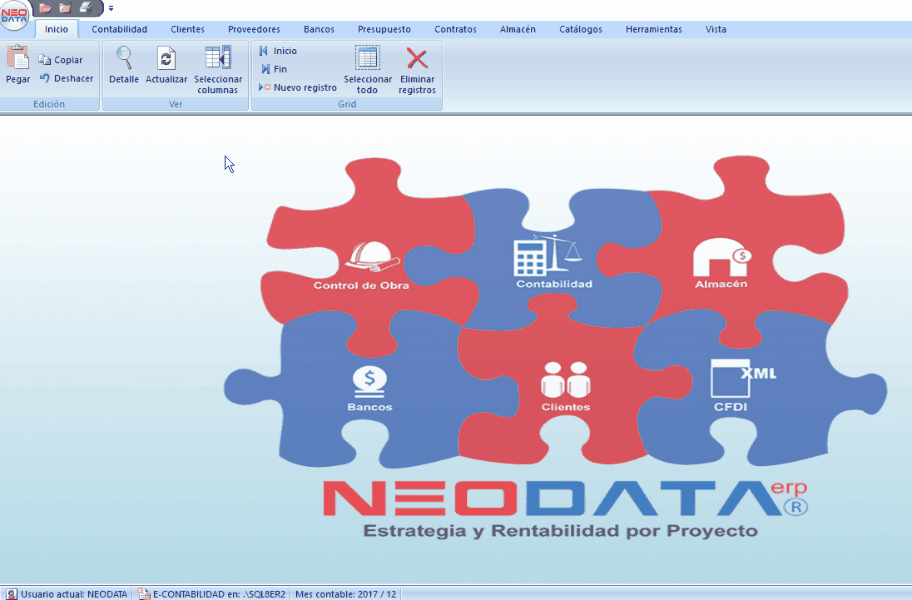Switch to the Bancos tab
912x600 pixels.
319,29
